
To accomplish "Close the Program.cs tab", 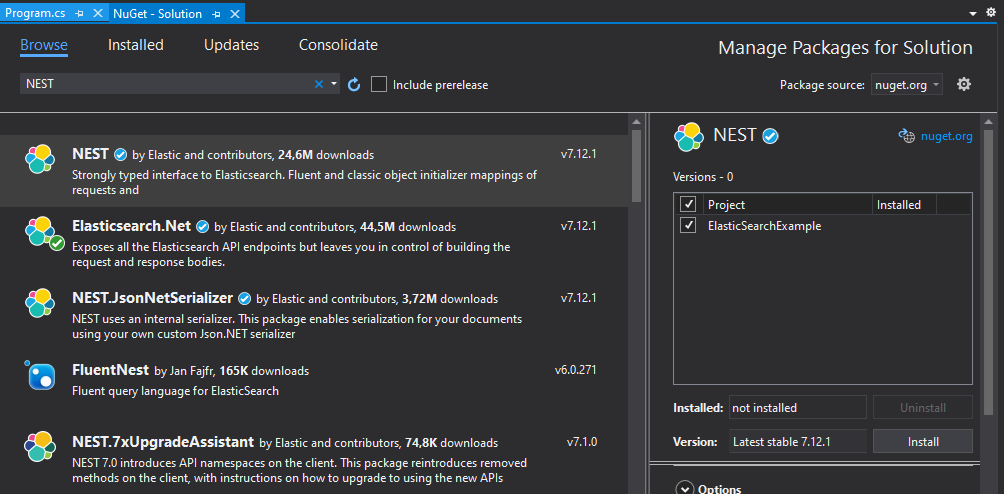I will tap(97, 13).
